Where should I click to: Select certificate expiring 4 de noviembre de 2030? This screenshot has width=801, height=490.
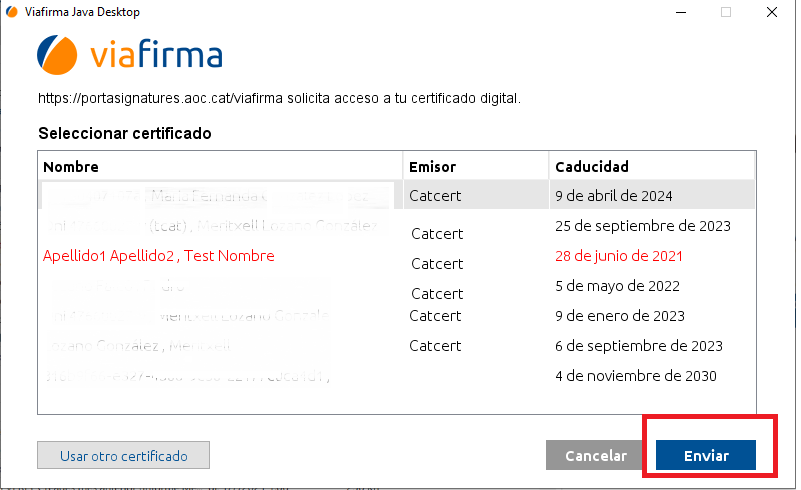pyautogui.click(x=636, y=376)
